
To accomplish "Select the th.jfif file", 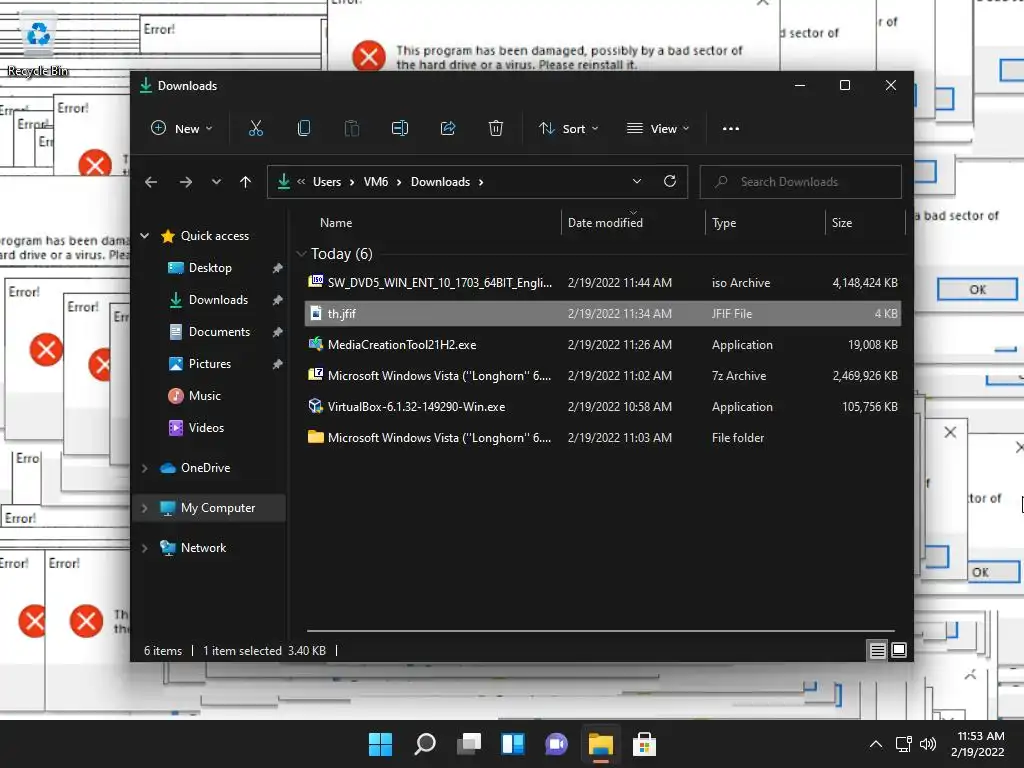I will [x=603, y=313].
